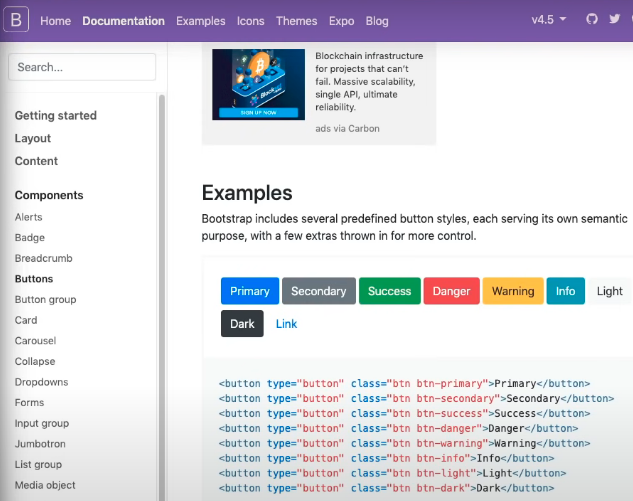Viewport: 633px width, 501px height.
Task: Click the Examples heading
Action: [247, 193]
